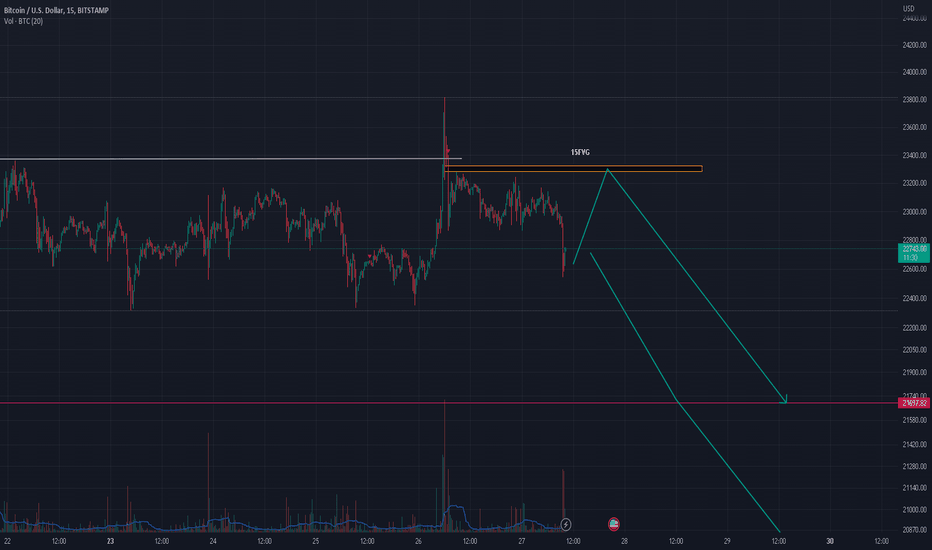
Task: Open the US flag economic event marker
Action: pos(613,524)
